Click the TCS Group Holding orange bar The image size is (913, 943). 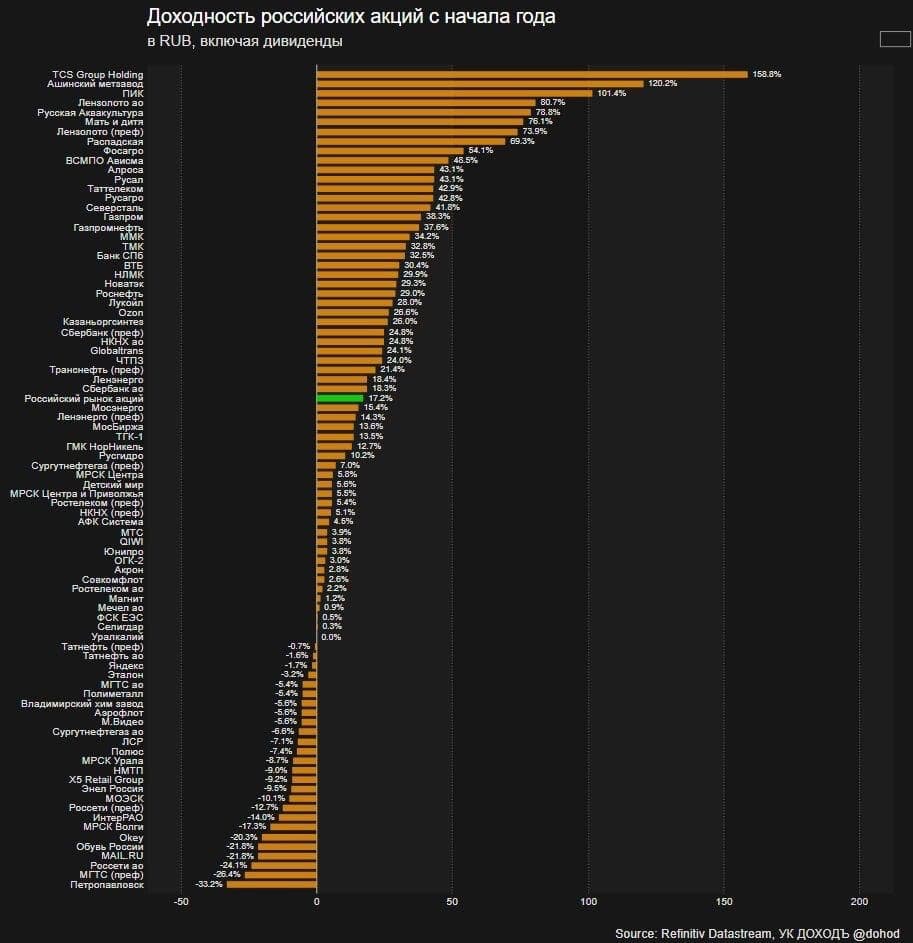click(532, 75)
